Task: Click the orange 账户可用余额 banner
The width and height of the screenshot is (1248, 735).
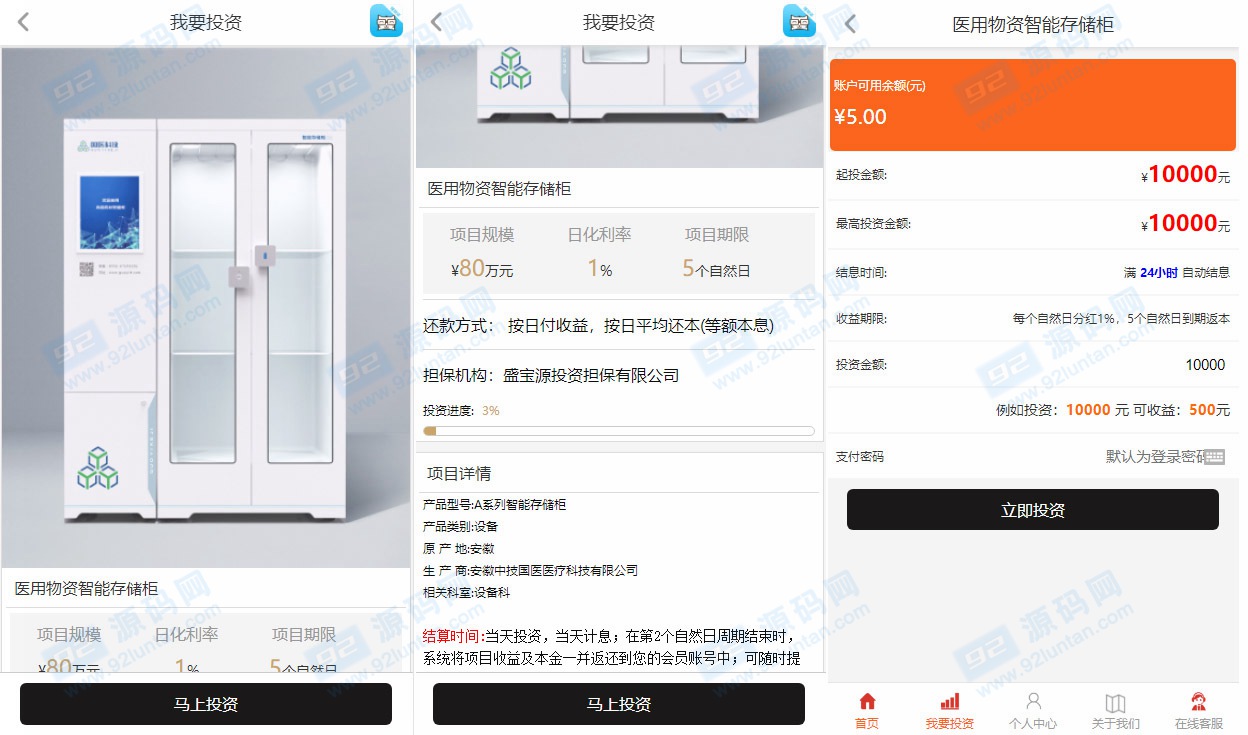Action: coord(1033,105)
